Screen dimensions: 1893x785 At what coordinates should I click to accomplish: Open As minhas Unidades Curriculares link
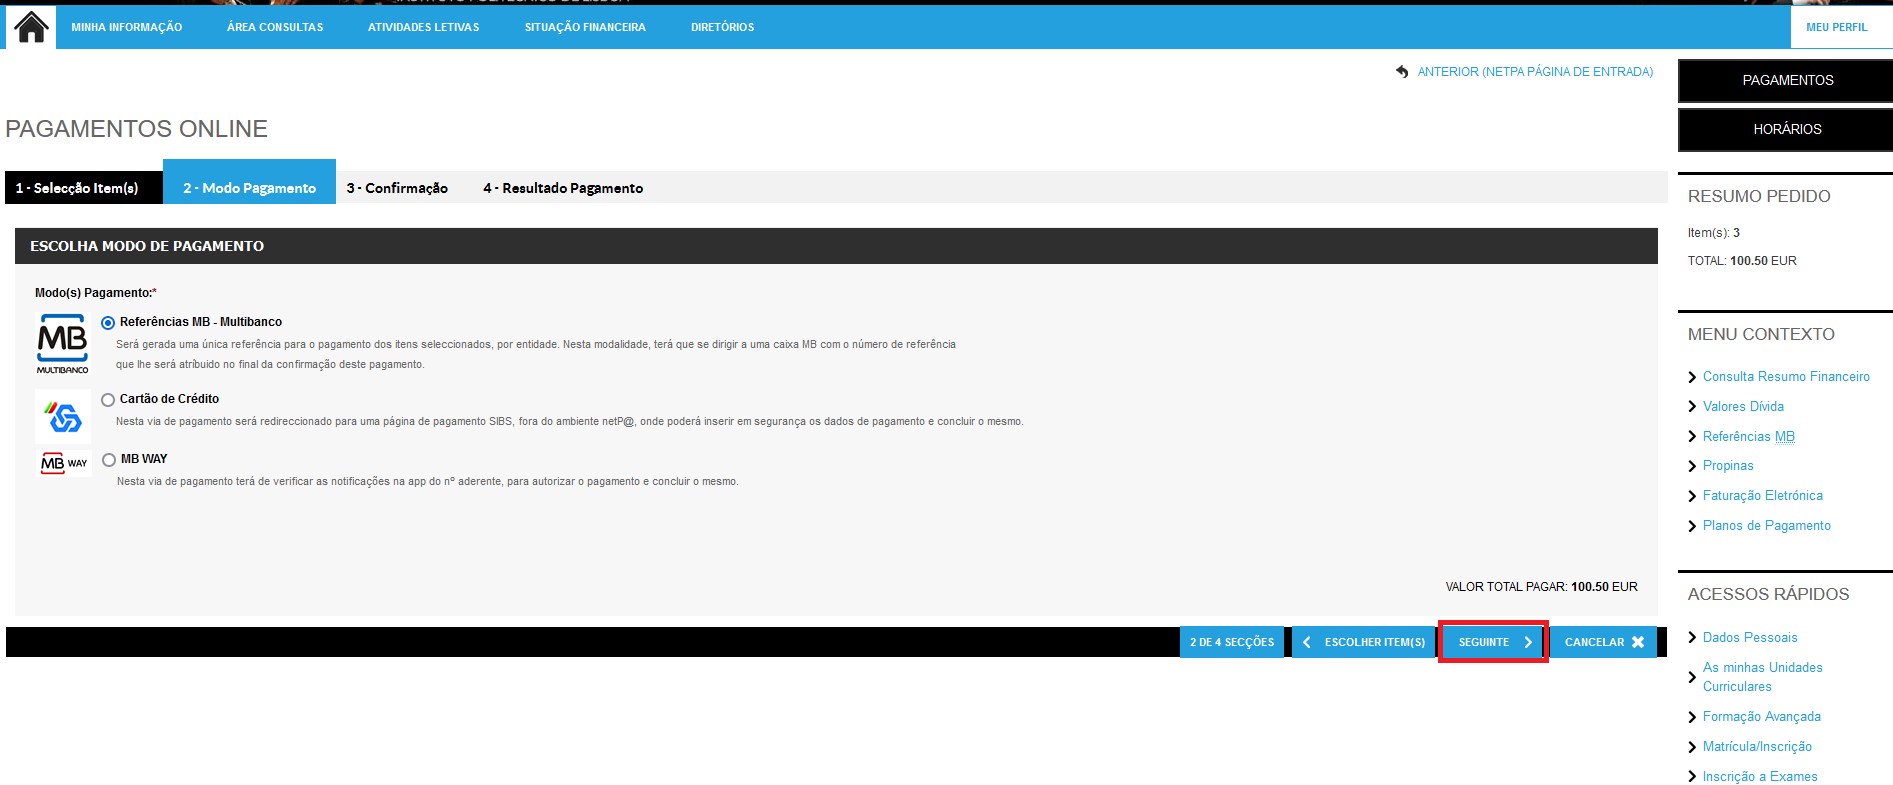pos(1762,677)
